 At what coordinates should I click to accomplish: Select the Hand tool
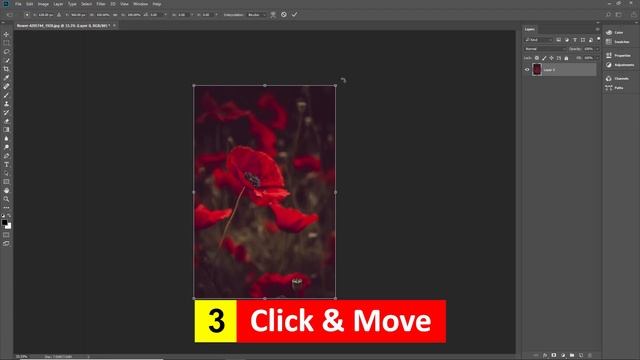pos(6,191)
